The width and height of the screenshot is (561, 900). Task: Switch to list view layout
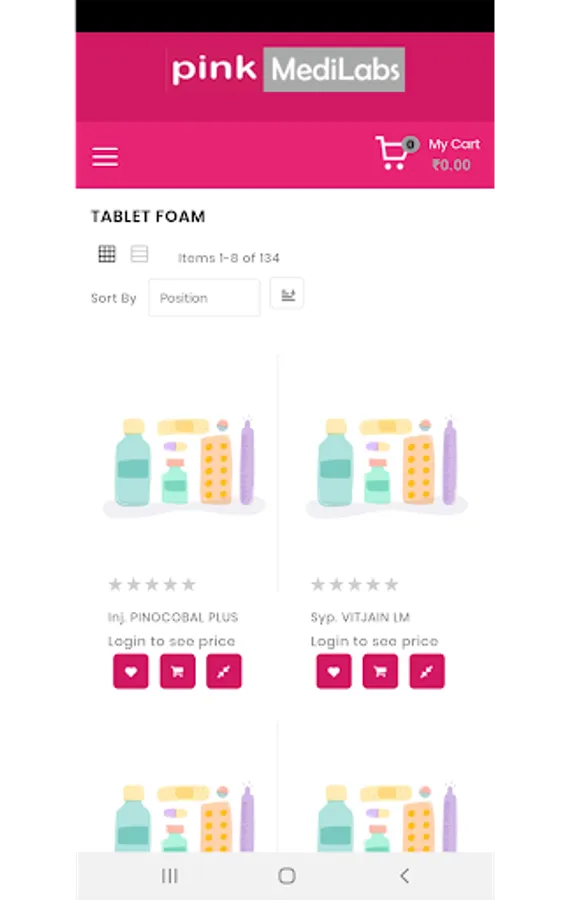139,253
